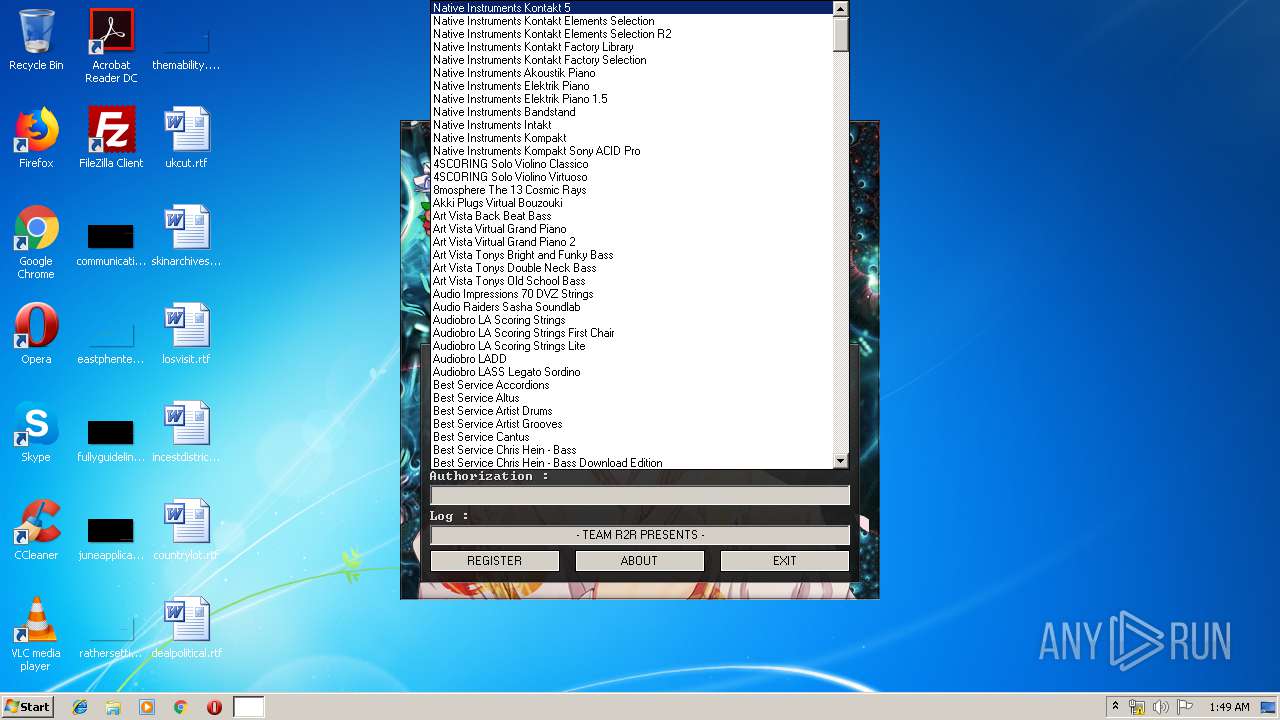Open Firefox desktop shortcut
This screenshot has height=720, width=1280.
36,138
